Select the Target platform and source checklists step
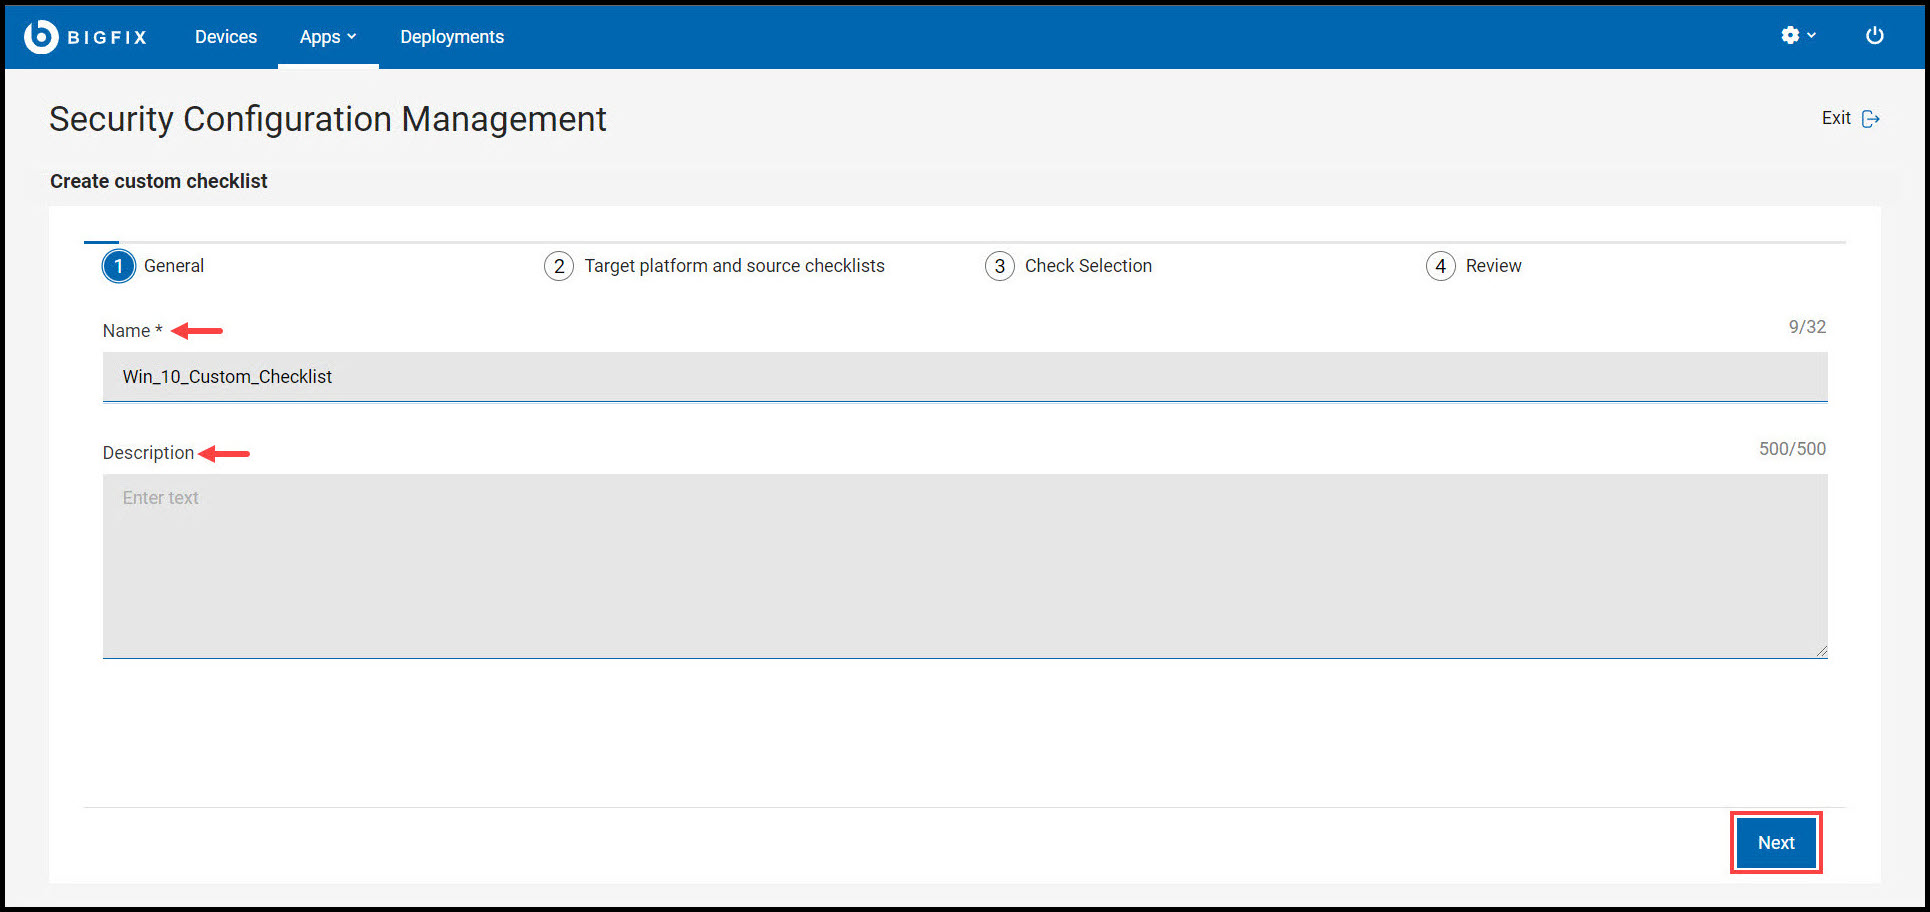The image size is (1930, 912). coord(734,266)
